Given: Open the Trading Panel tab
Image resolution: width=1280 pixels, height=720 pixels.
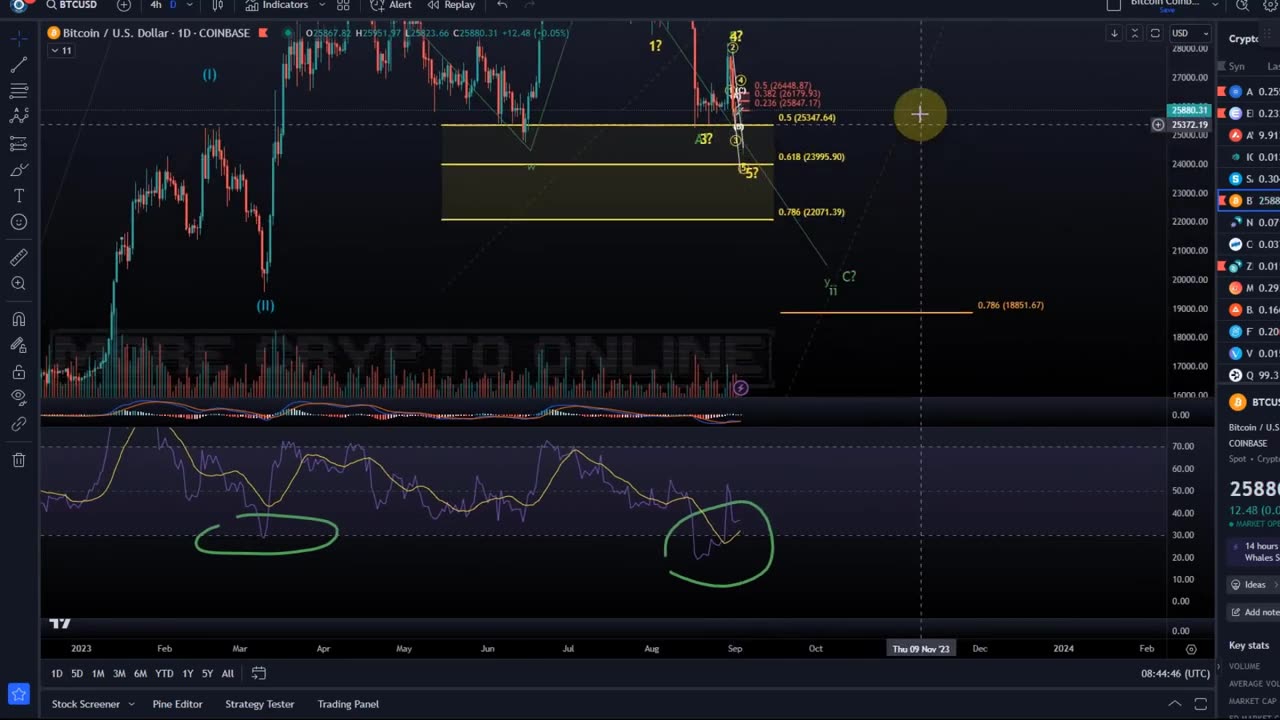Looking at the screenshot, I should 348,704.
